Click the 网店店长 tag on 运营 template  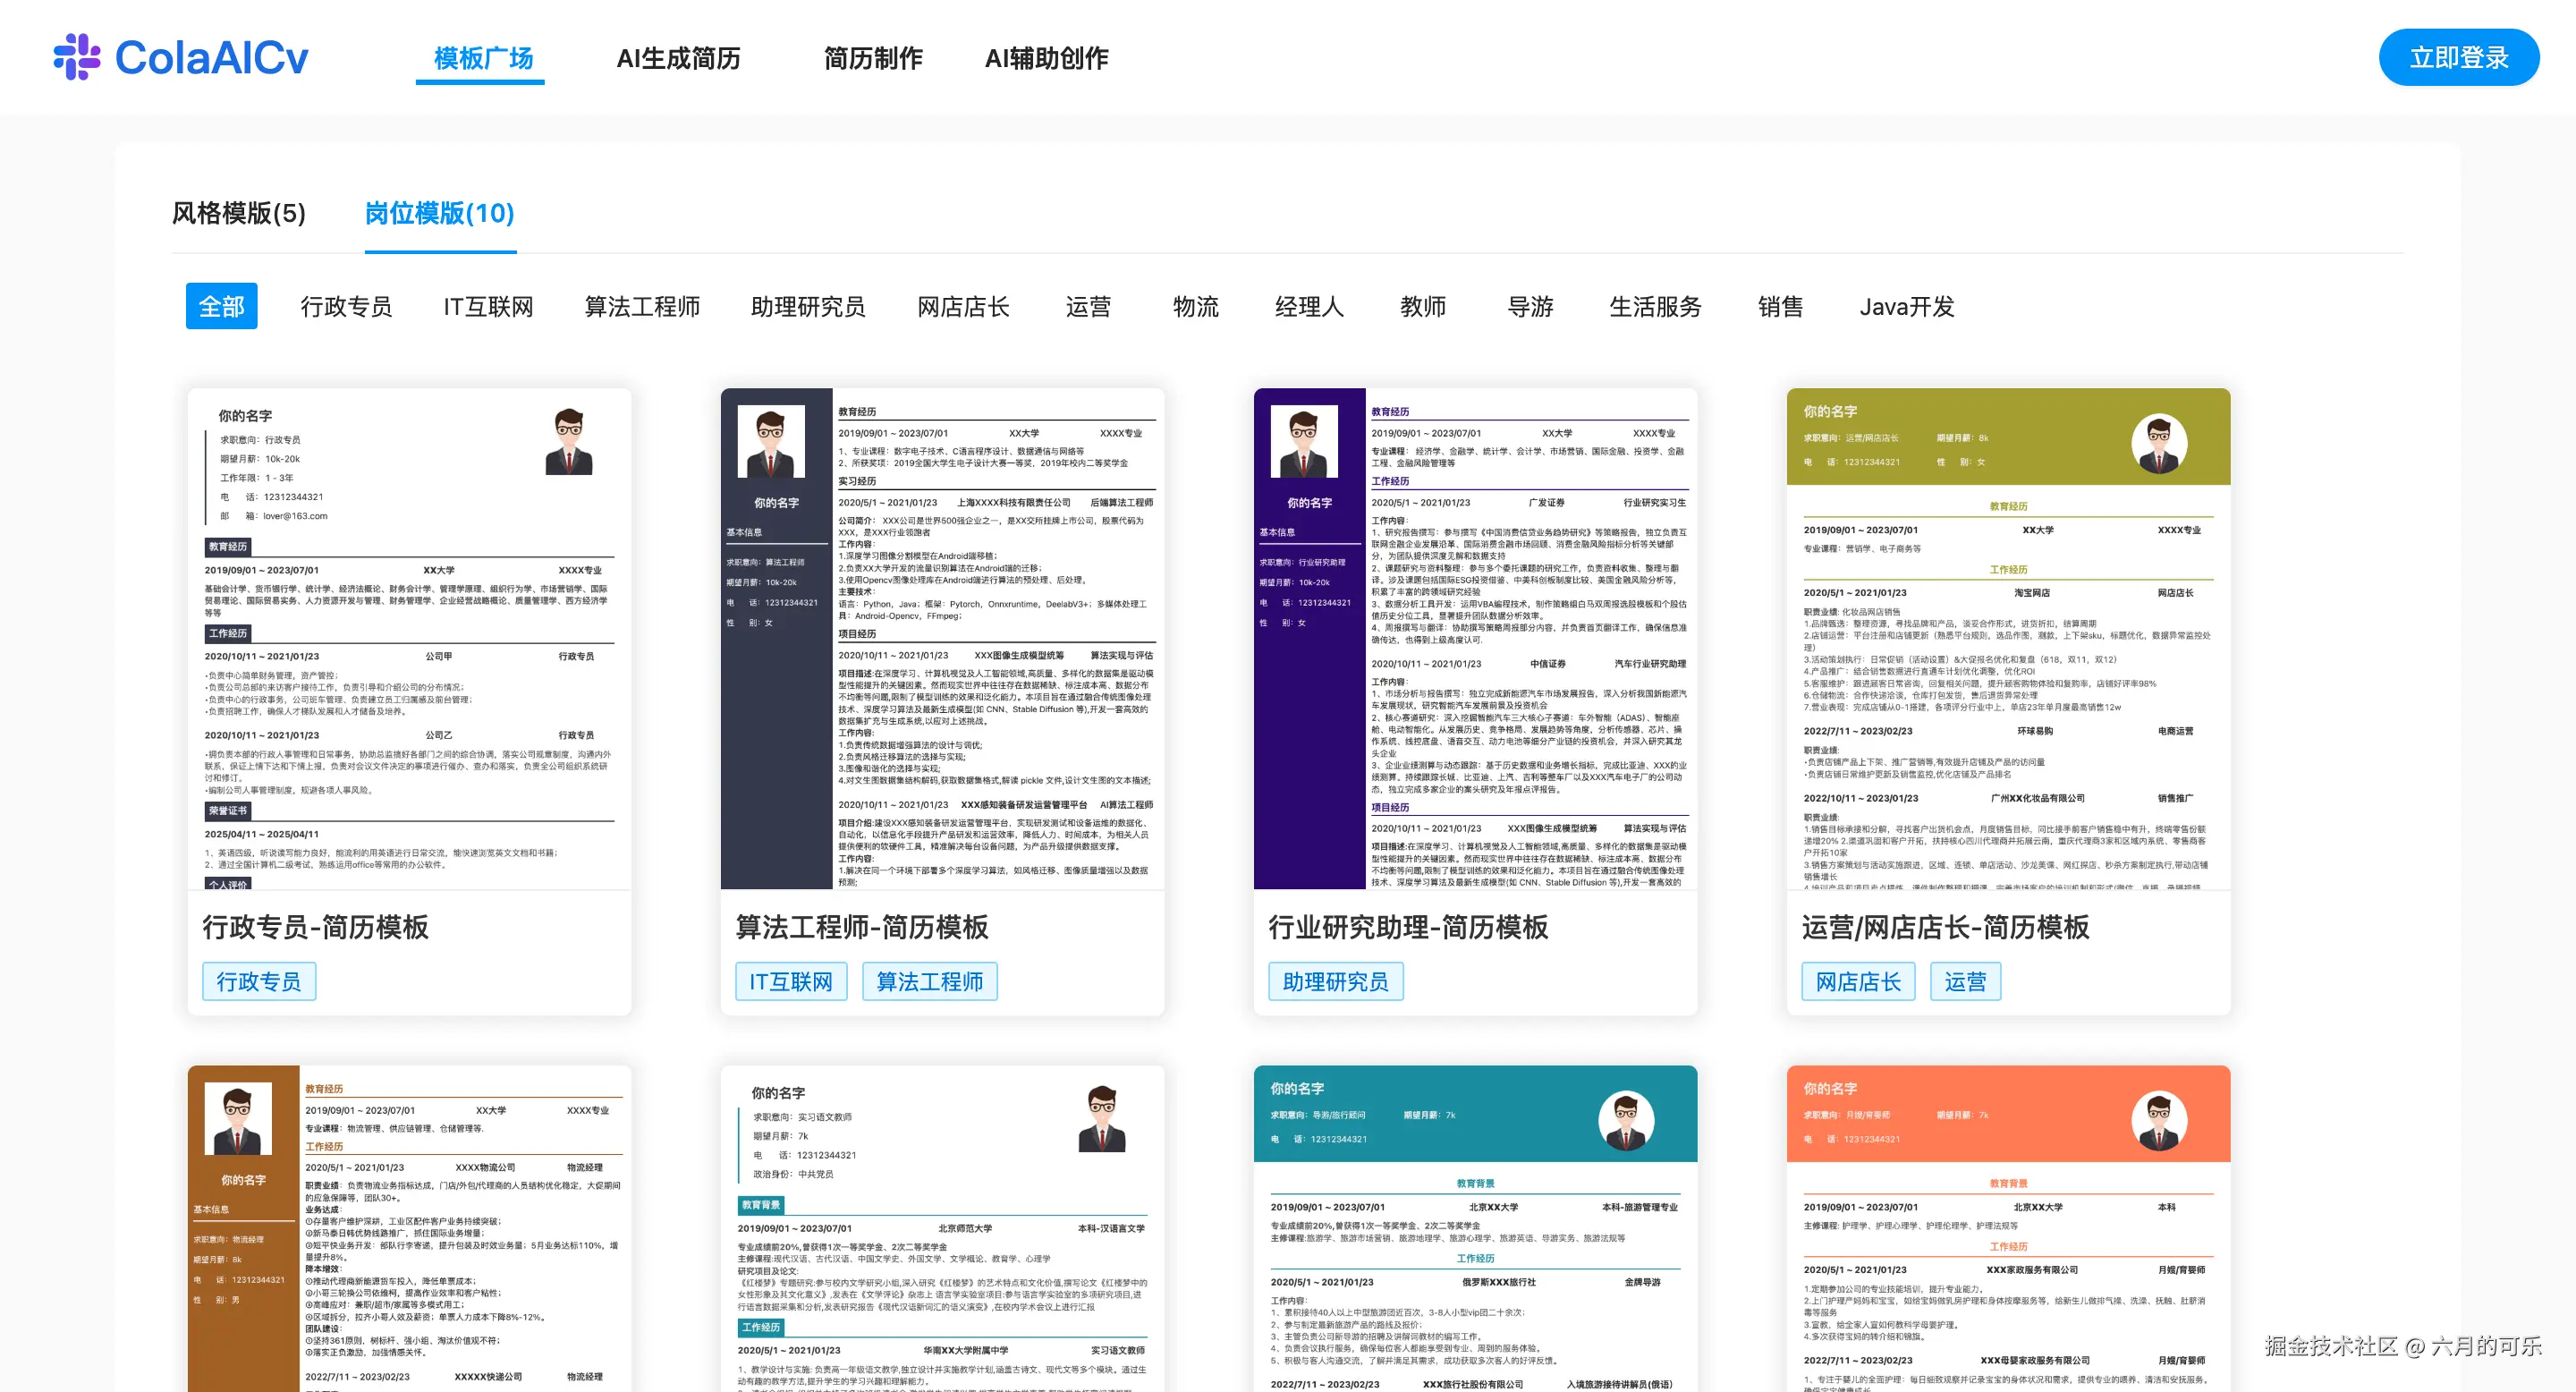[1858, 981]
